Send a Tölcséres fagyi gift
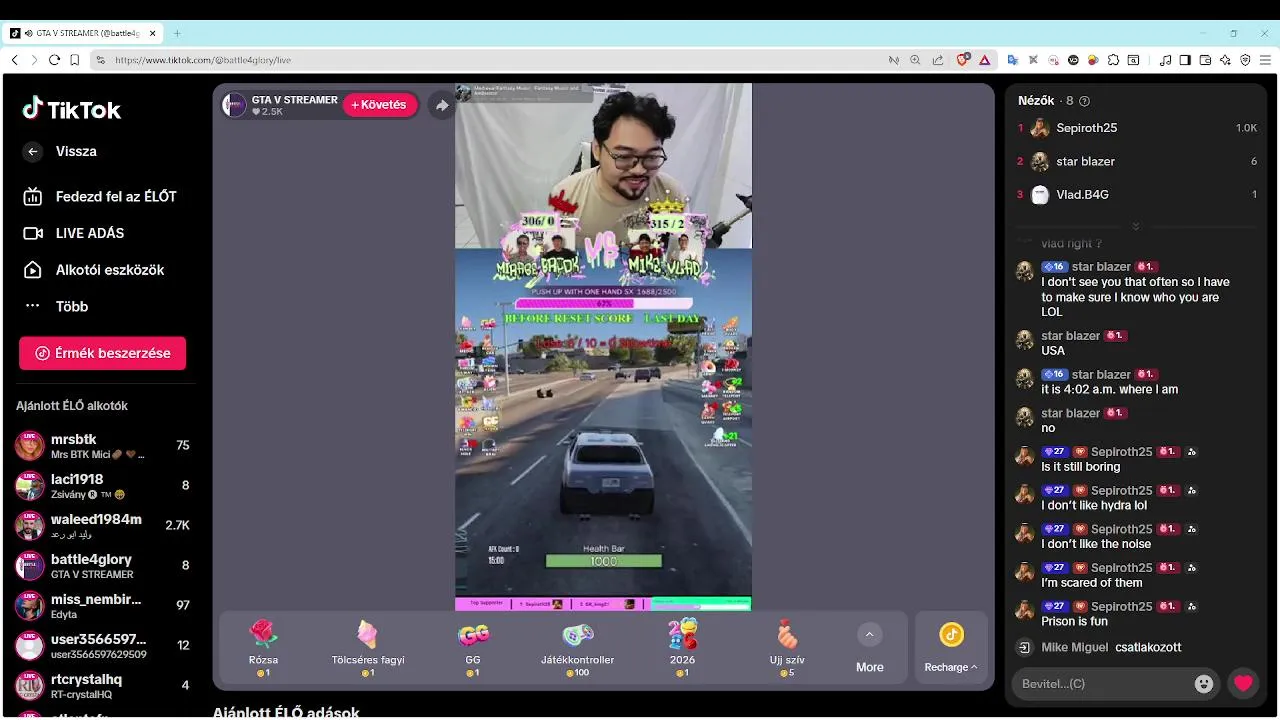1280x720 pixels. (x=368, y=647)
